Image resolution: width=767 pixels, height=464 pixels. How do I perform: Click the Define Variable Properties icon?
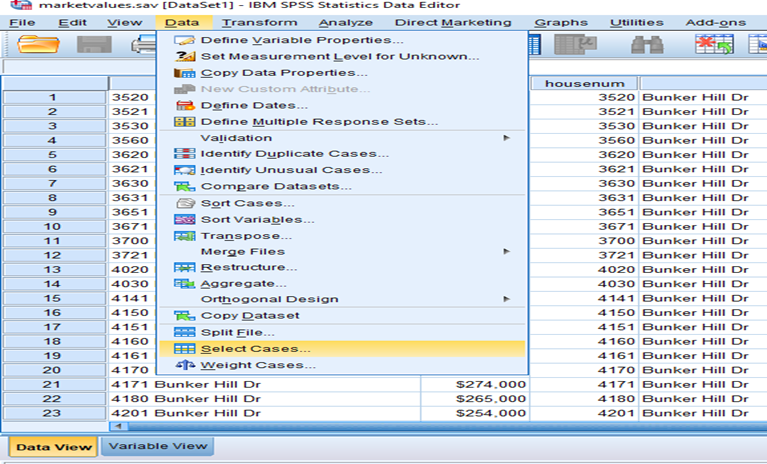pyautogui.click(x=184, y=40)
